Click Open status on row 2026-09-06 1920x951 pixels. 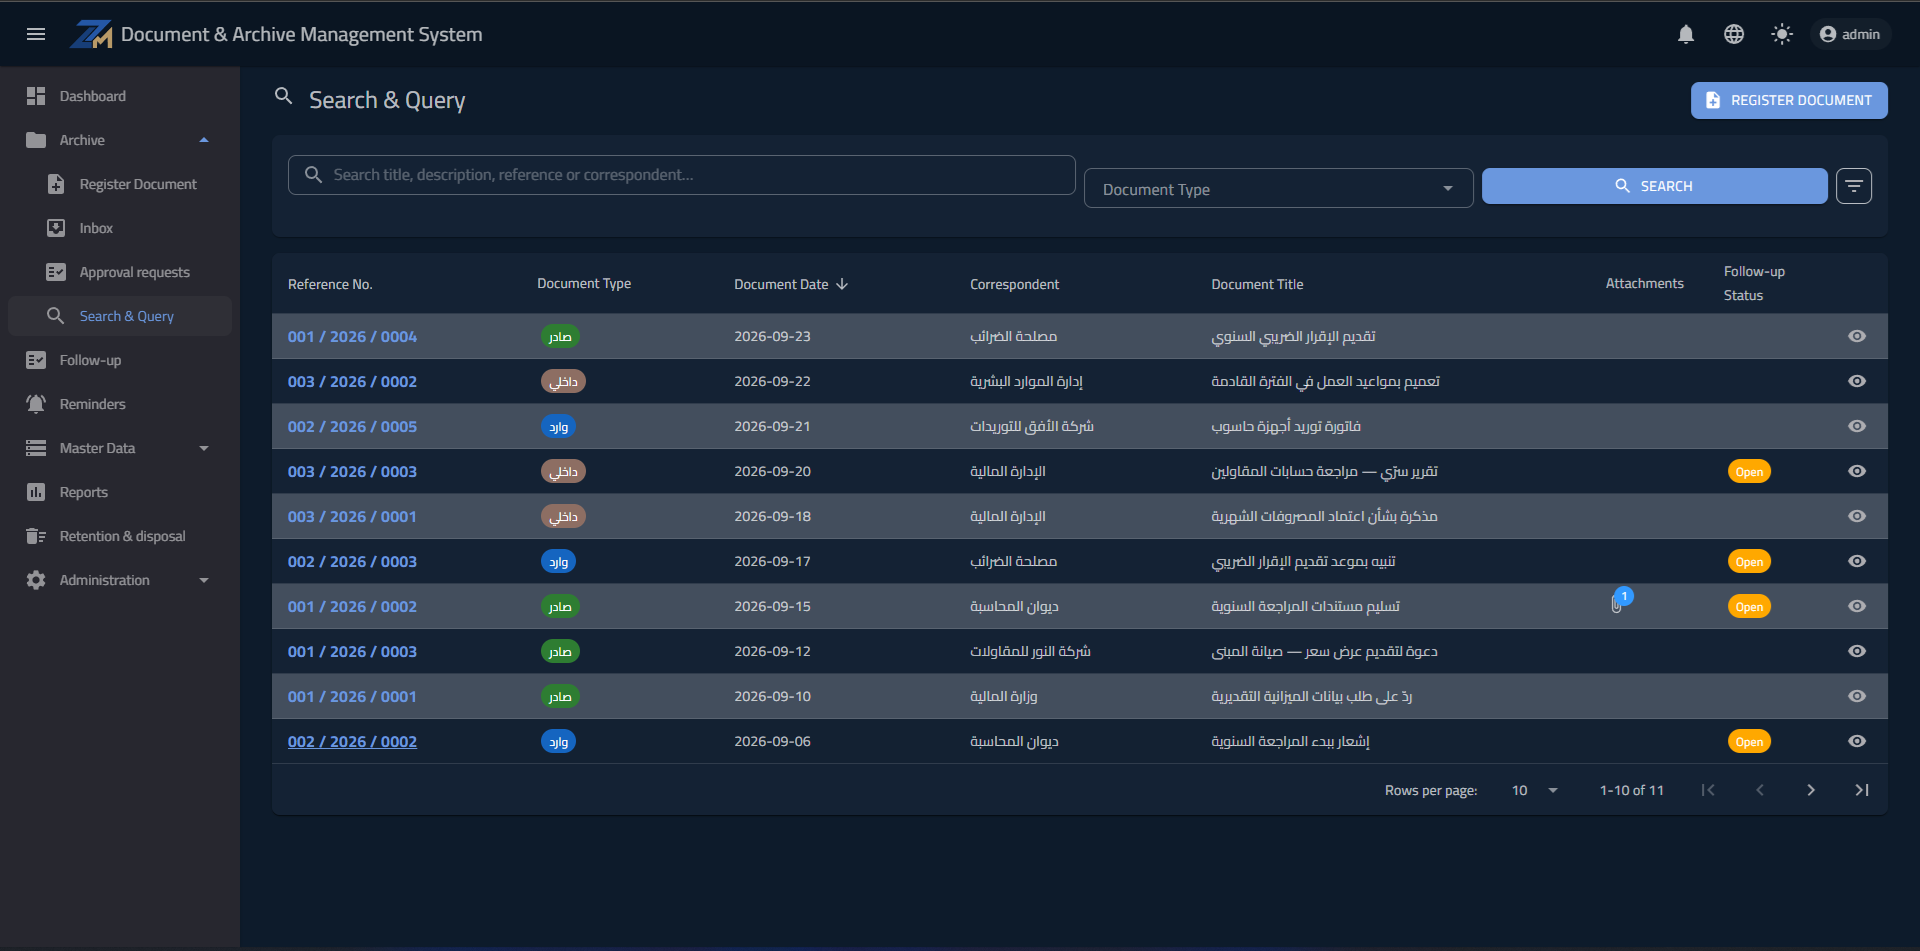tap(1749, 741)
